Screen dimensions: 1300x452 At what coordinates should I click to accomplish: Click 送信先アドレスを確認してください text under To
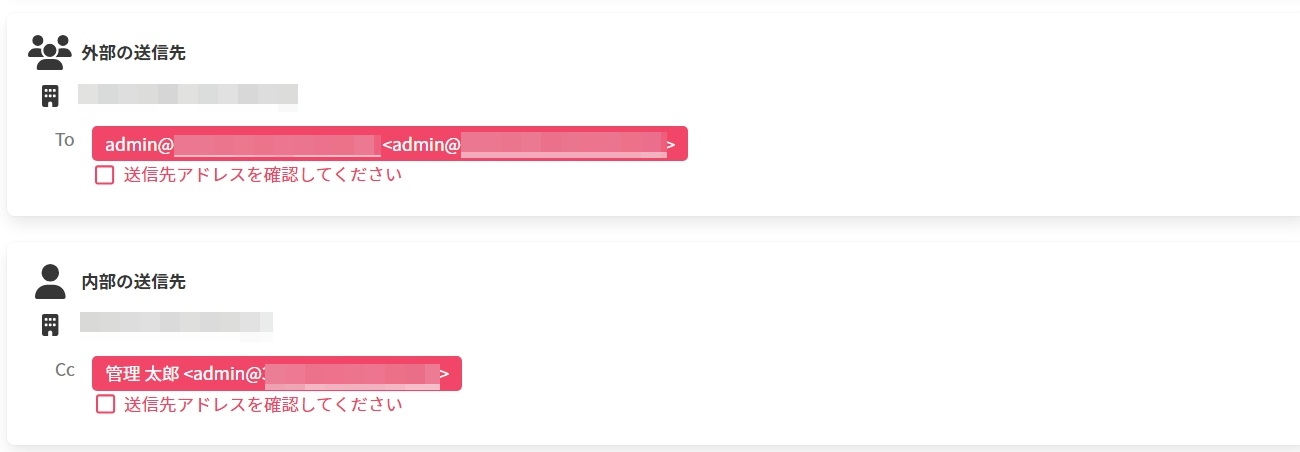[262, 175]
